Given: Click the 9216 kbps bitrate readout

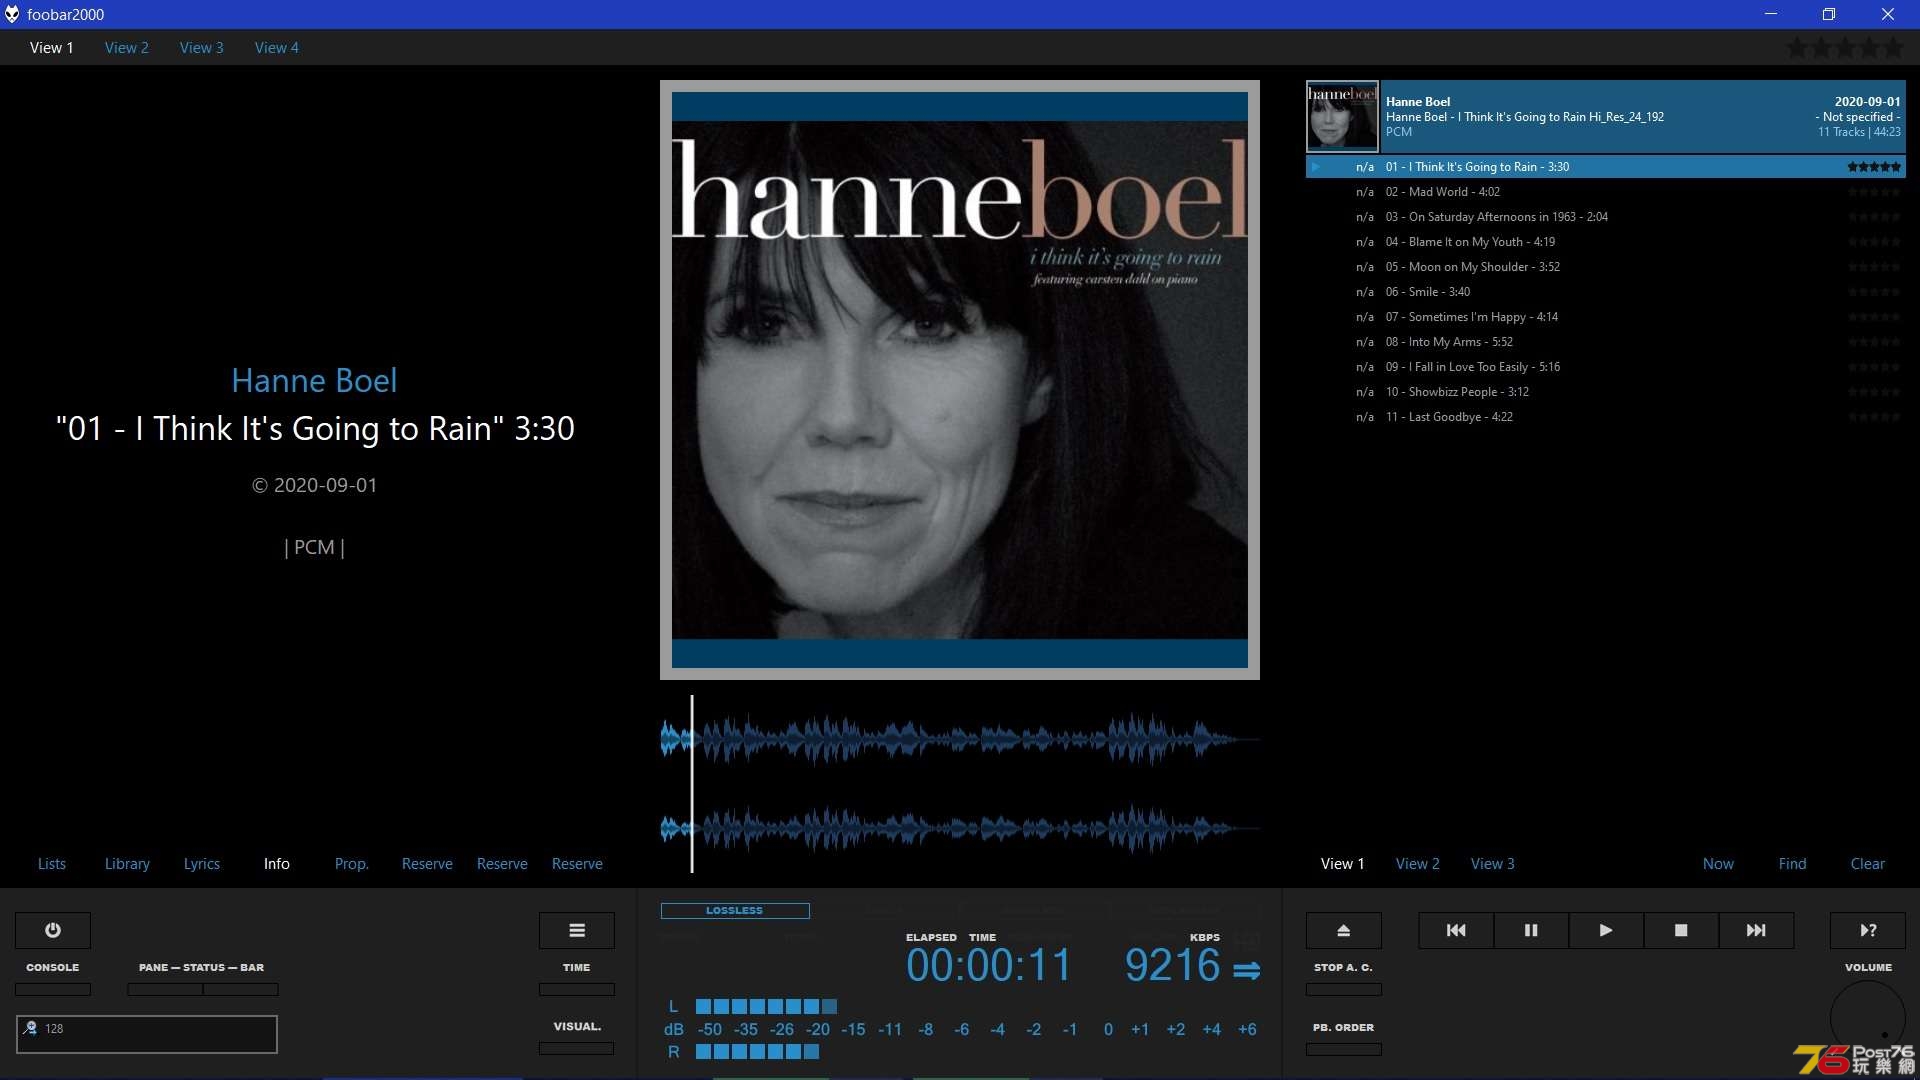Looking at the screenshot, I should 1172,966.
